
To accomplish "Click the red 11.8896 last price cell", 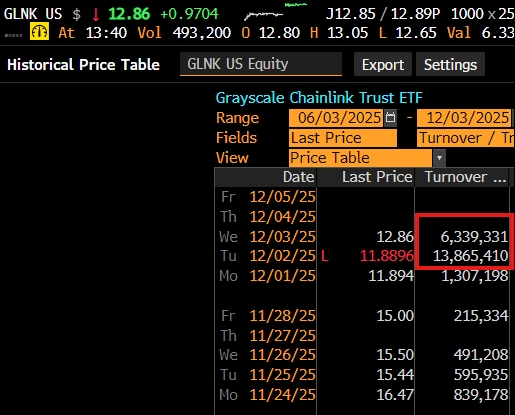I will [x=387, y=256].
